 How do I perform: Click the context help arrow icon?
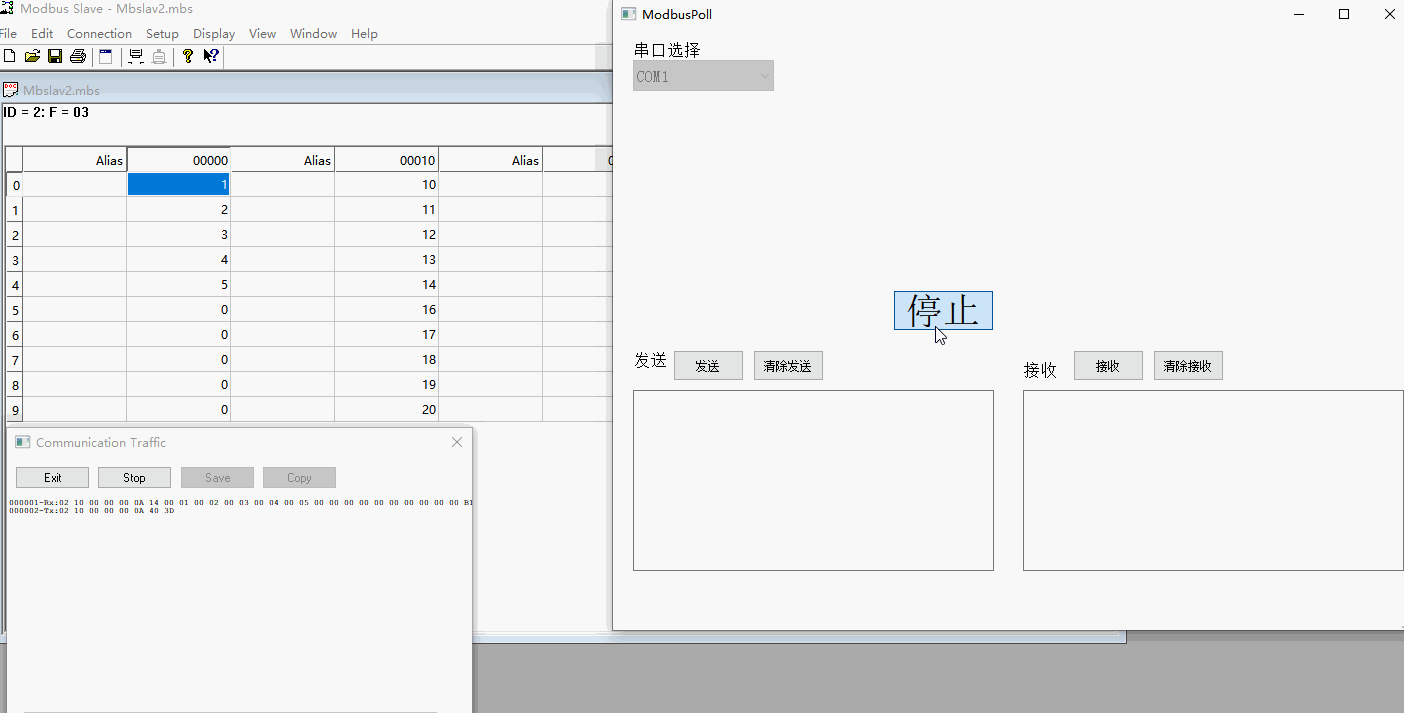211,57
